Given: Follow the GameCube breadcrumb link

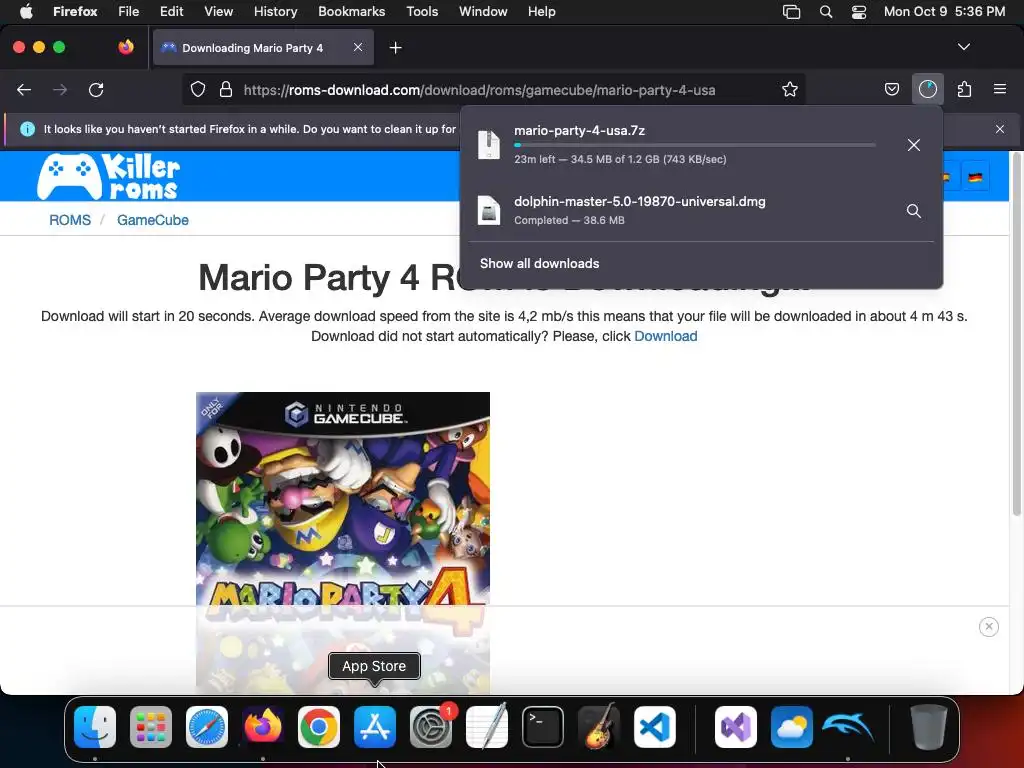Looking at the screenshot, I should click(x=153, y=220).
